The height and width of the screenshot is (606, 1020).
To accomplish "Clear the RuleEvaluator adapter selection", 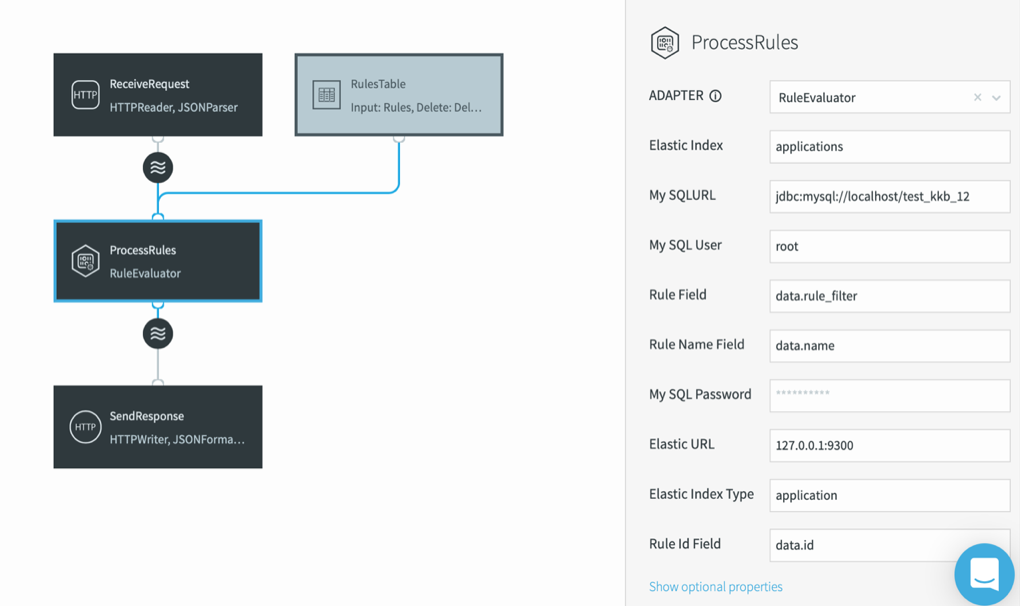I will pyautogui.click(x=977, y=98).
